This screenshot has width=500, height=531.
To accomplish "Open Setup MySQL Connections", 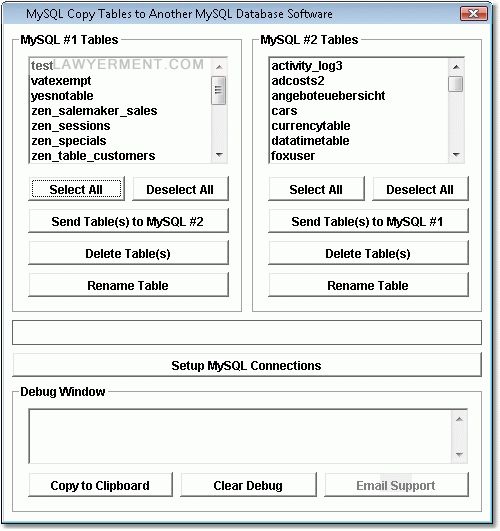I will click(x=247, y=365).
